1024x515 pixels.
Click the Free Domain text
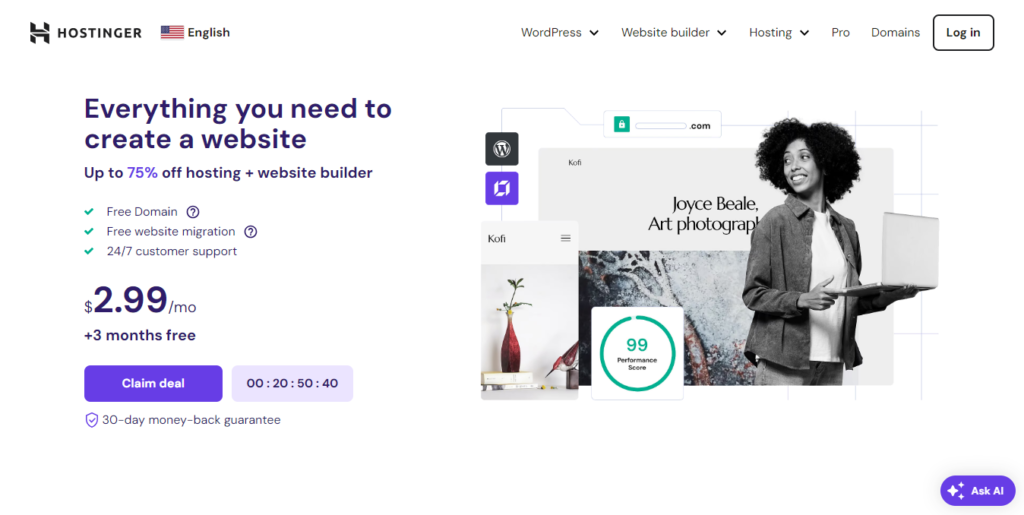(142, 211)
